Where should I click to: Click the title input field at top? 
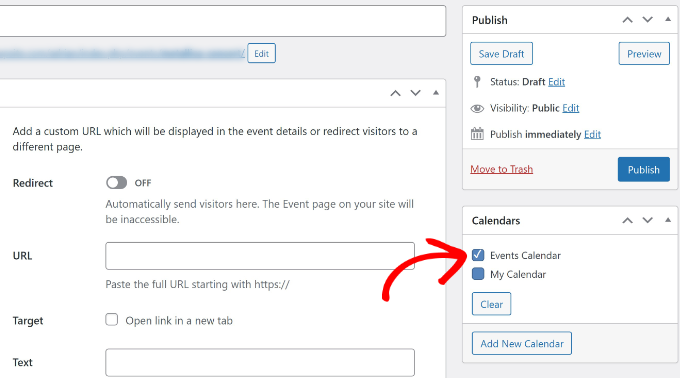click(222, 21)
